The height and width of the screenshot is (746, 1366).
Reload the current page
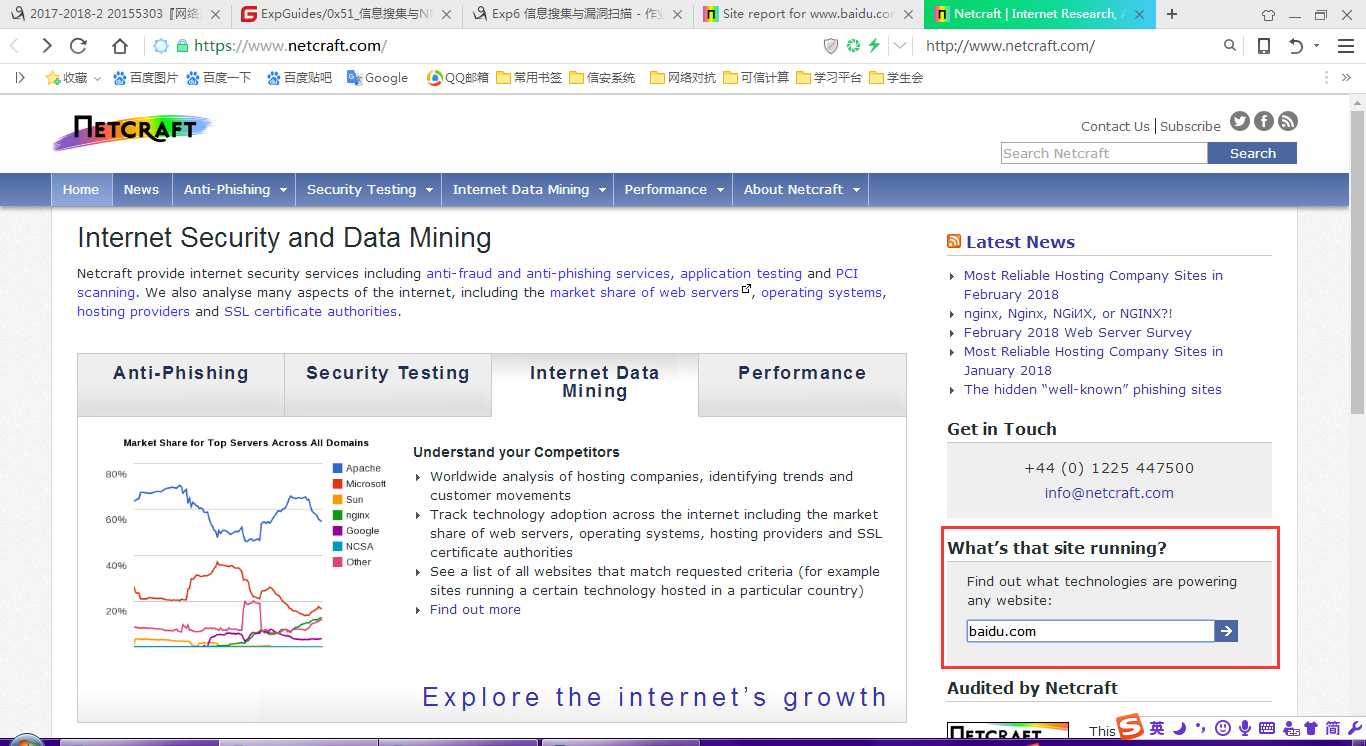tap(79, 46)
